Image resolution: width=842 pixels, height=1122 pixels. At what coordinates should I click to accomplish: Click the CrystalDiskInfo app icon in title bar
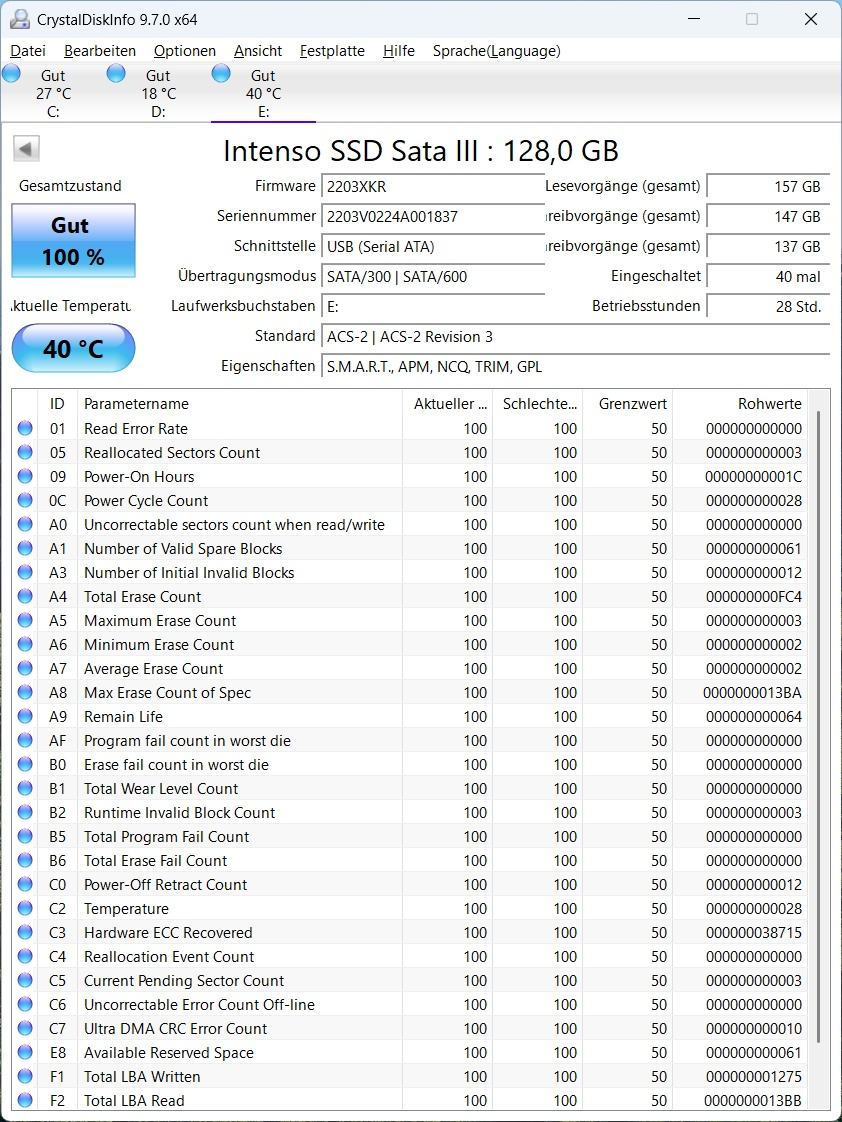coord(19,19)
